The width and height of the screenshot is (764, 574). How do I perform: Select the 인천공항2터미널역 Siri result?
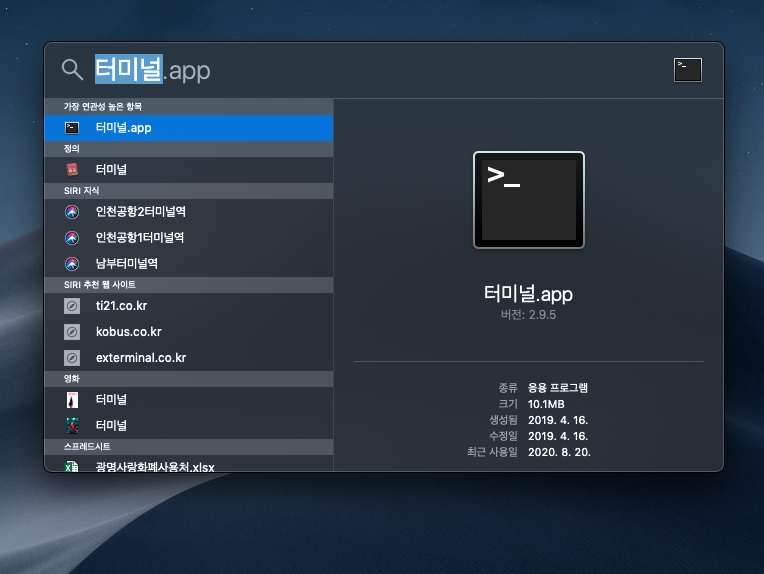pyautogui.click(x=189, y=211)
